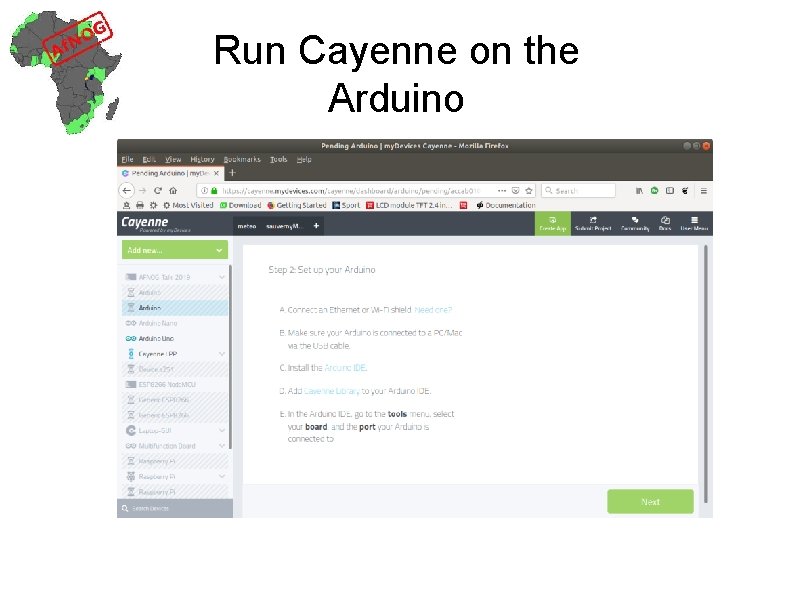Save the page to Pocket
794x595 pixels.
pyautogui.click(x=515, y=190)
